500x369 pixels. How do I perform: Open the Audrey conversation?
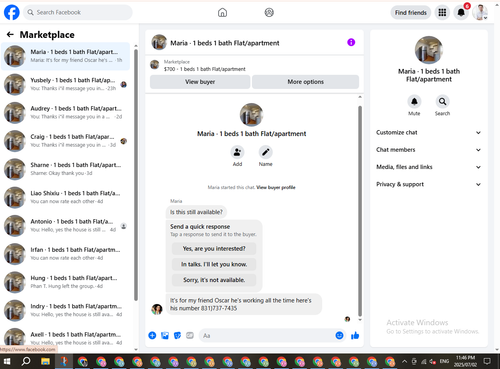tap(65, 113)
